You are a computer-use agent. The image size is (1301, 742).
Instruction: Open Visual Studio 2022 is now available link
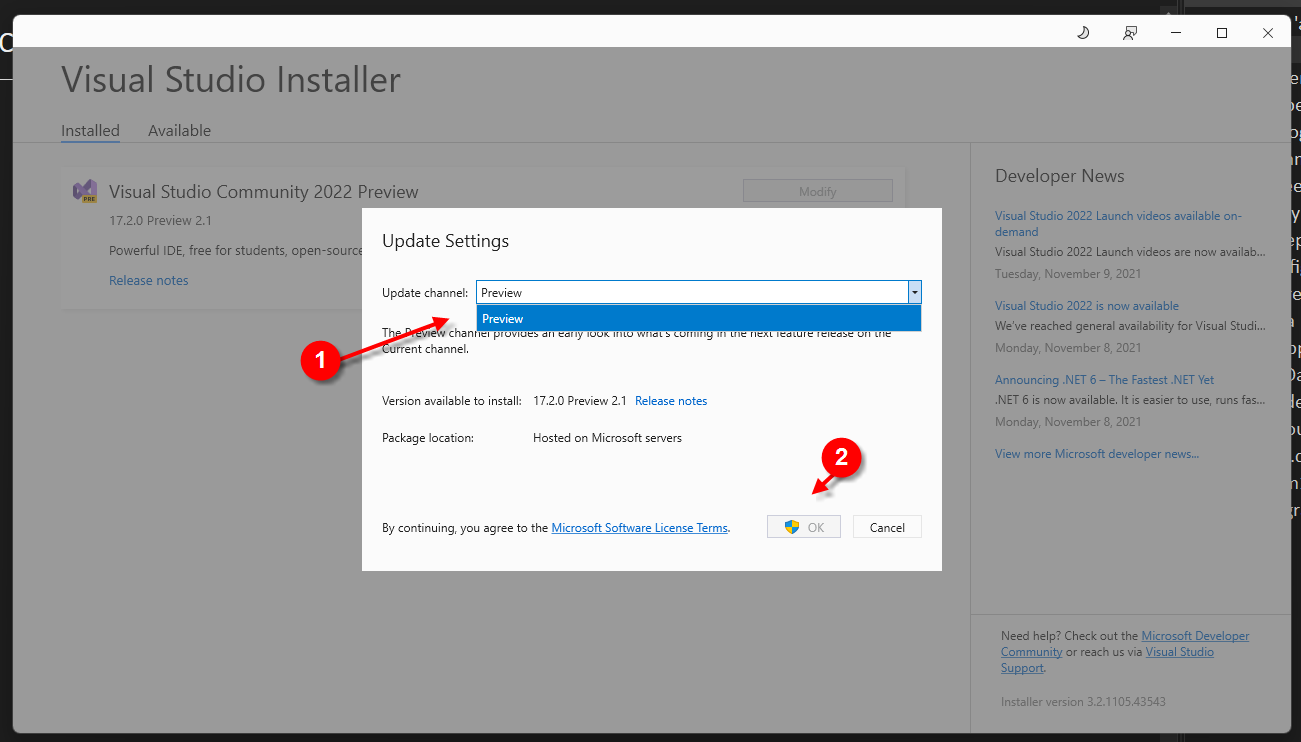click(1086, 306)
